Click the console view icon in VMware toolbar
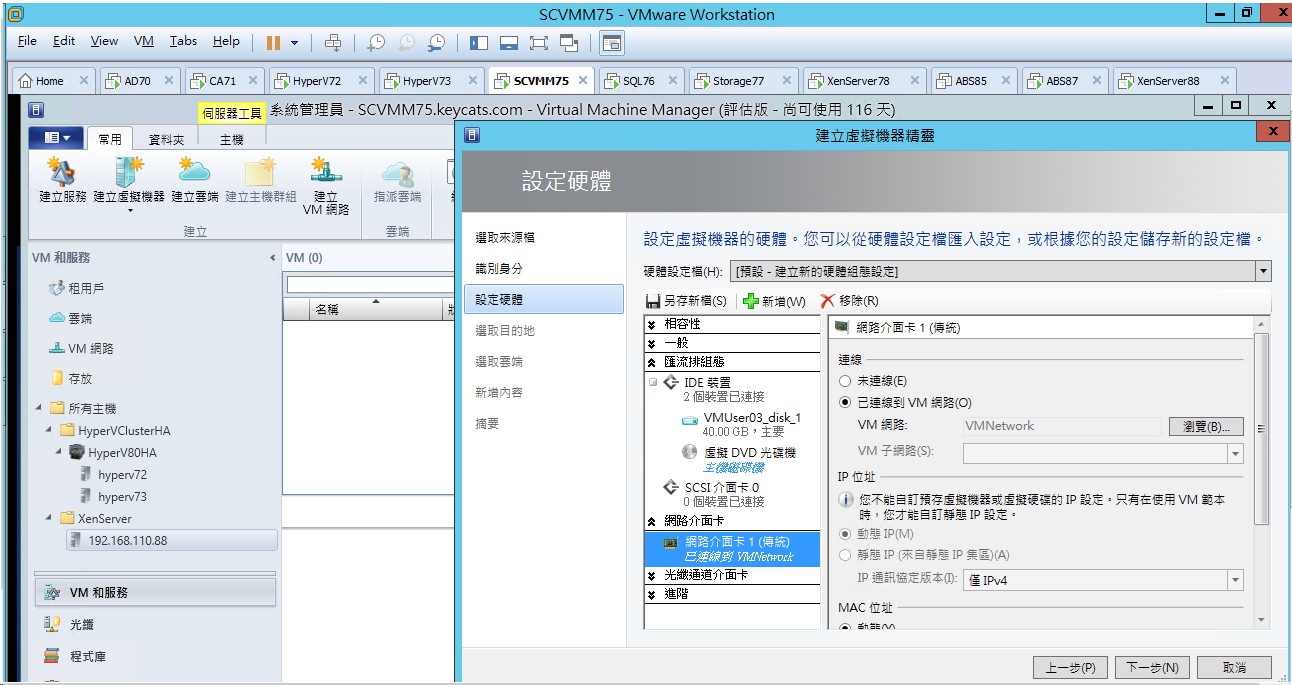 [x=612, y=43]
